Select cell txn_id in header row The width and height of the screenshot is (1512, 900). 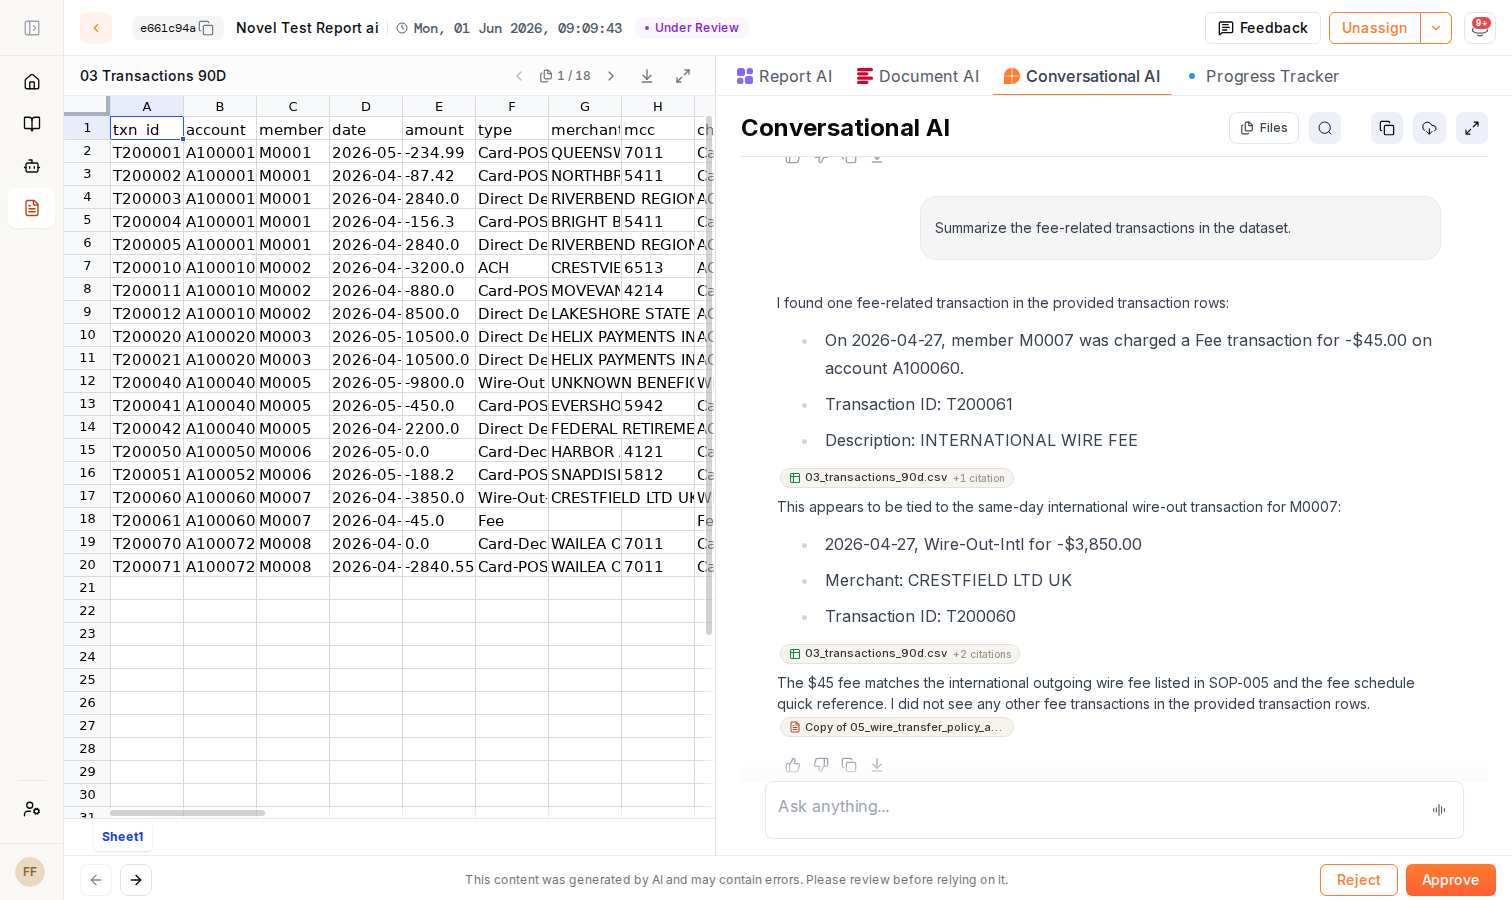click(x=147, y=129)
